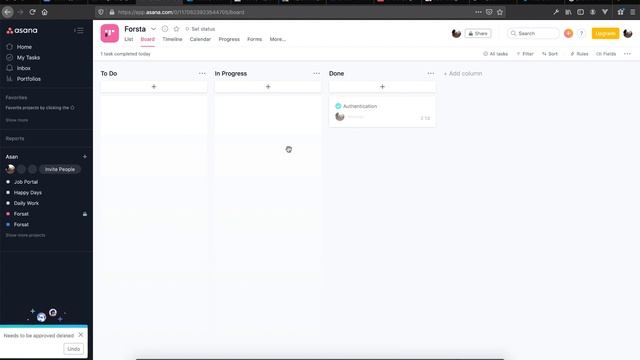Click the Share button

pos(478,33)
